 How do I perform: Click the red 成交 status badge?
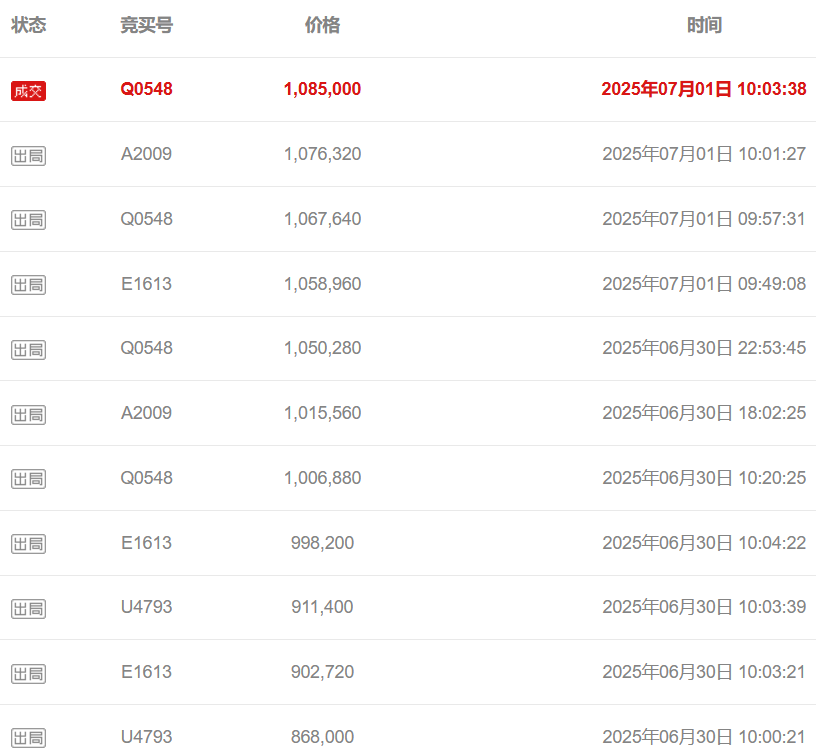(x=29, y=91)
